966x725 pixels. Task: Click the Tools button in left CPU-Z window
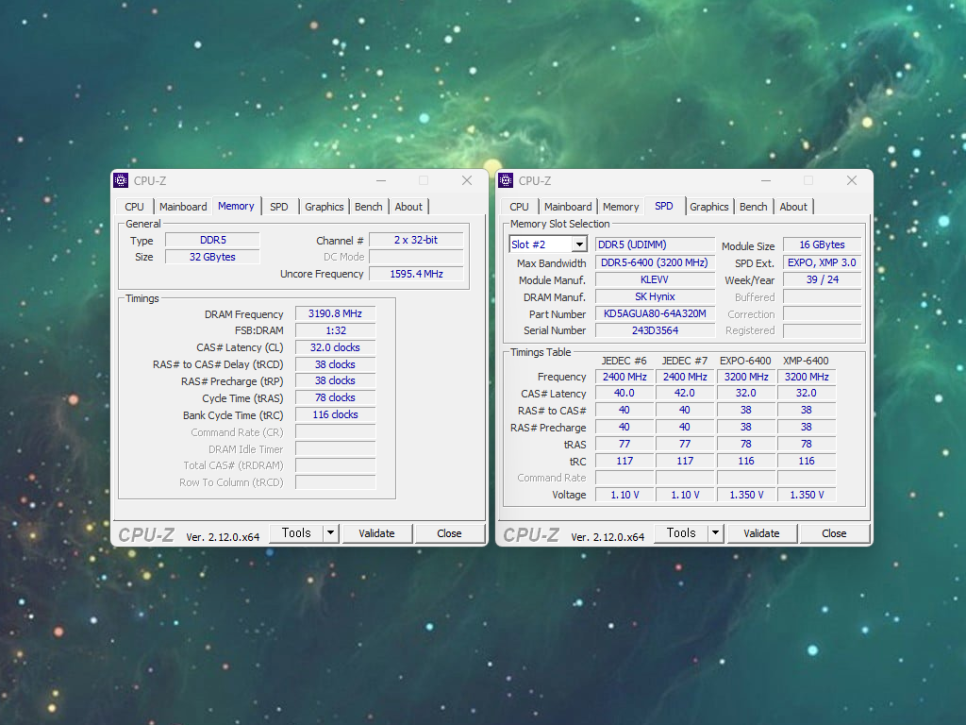click(296, 533)
